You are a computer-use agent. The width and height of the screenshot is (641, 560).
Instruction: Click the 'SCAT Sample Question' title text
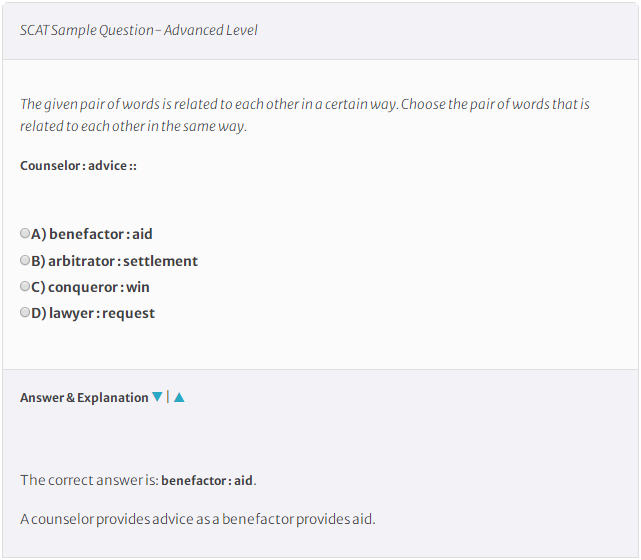click(87, 30)
